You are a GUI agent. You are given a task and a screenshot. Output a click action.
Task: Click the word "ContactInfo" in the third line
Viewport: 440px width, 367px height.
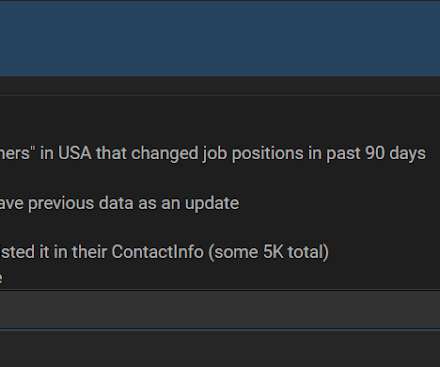157,252
